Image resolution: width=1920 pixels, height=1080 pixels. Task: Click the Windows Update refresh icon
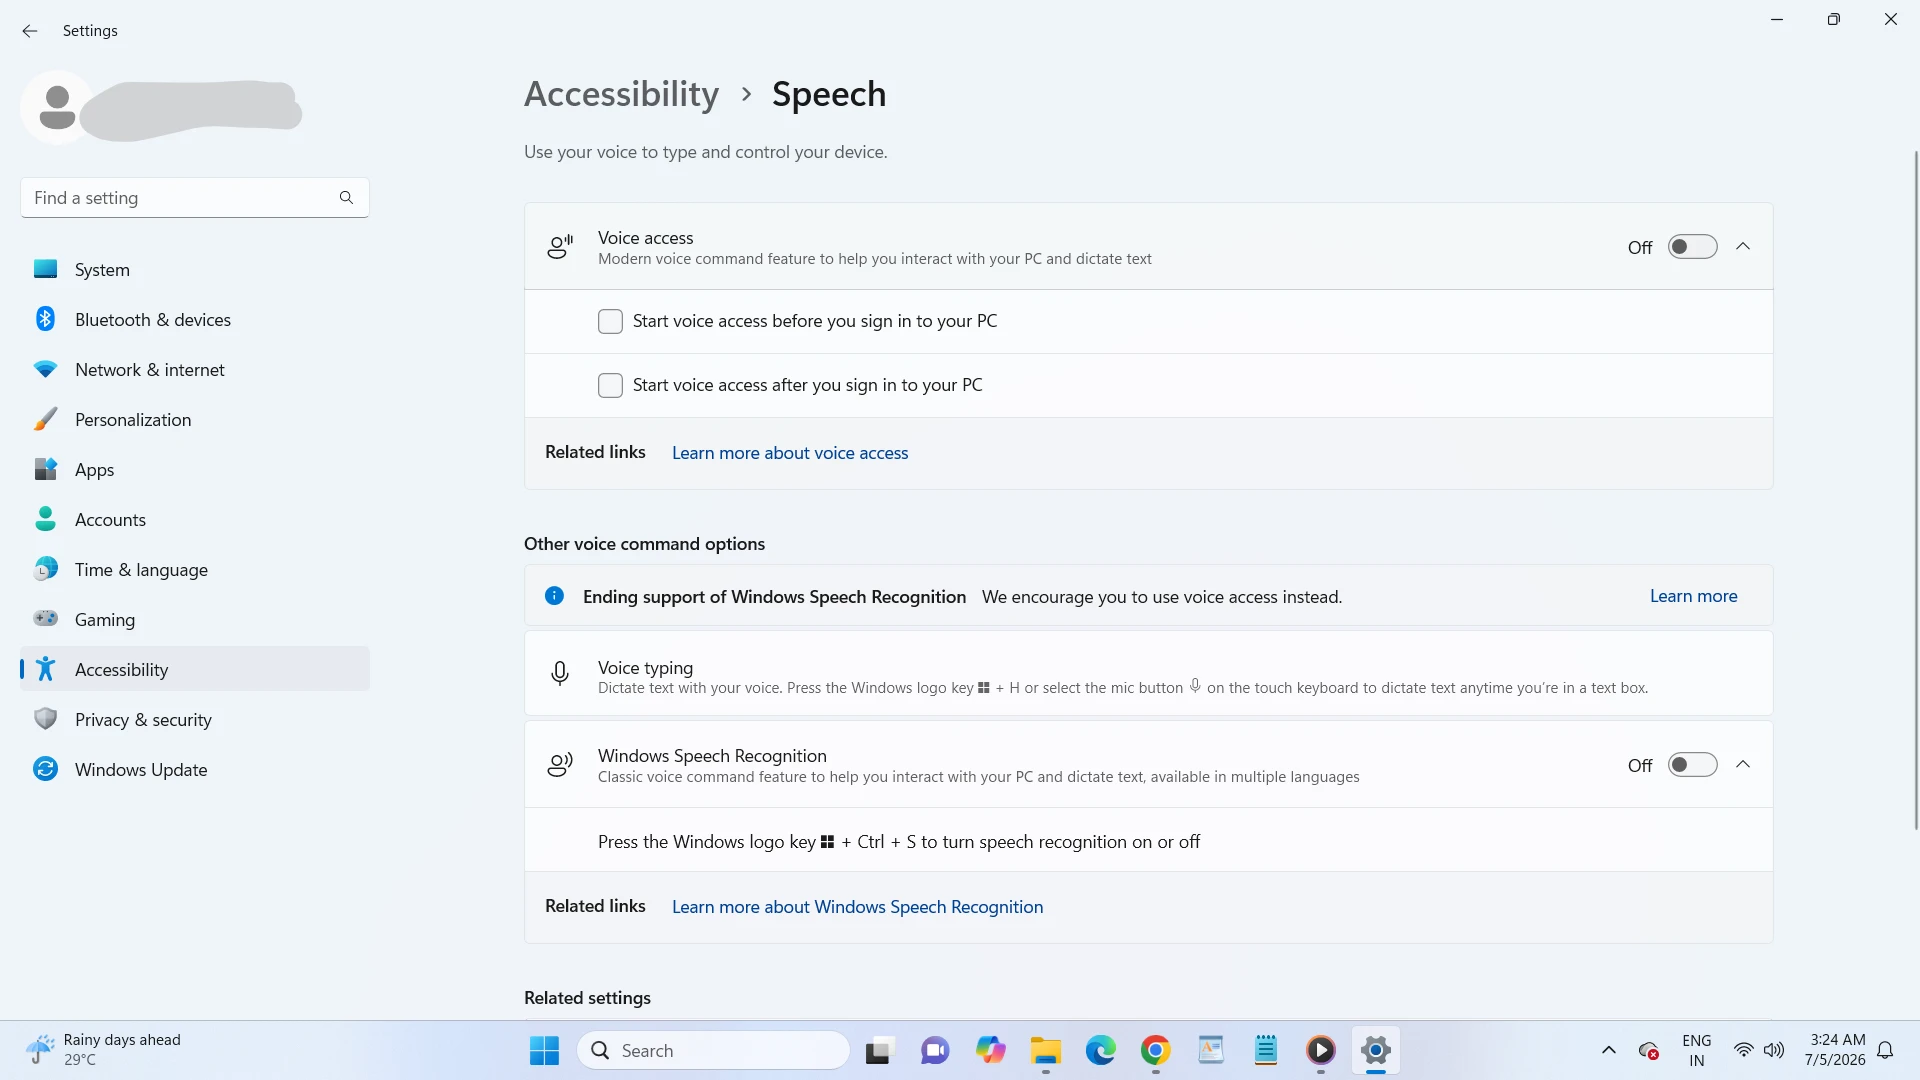point(45,769)
